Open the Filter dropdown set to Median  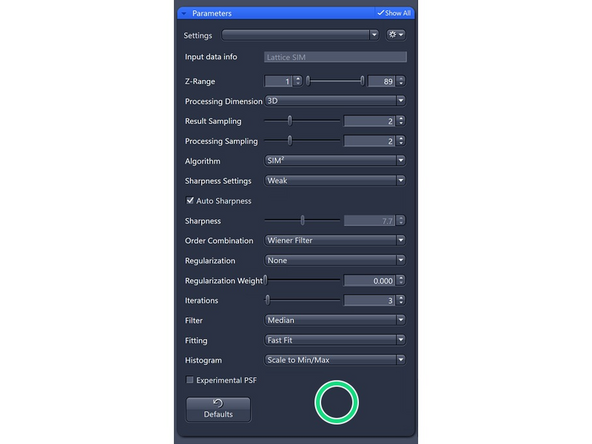335,320
